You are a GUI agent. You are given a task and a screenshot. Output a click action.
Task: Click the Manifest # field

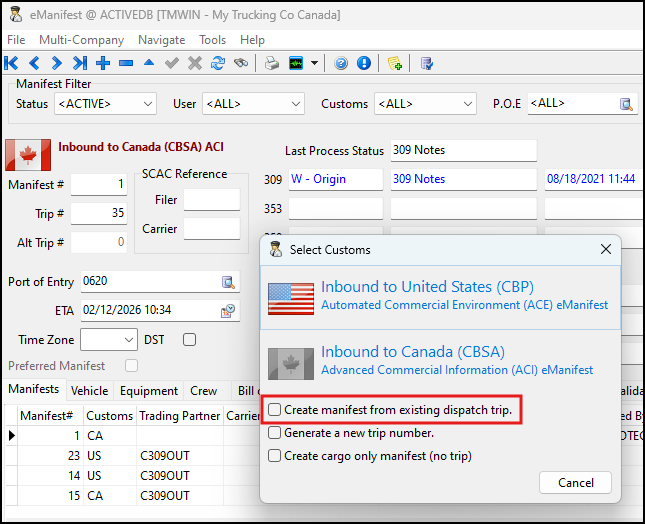coord(99,184)
